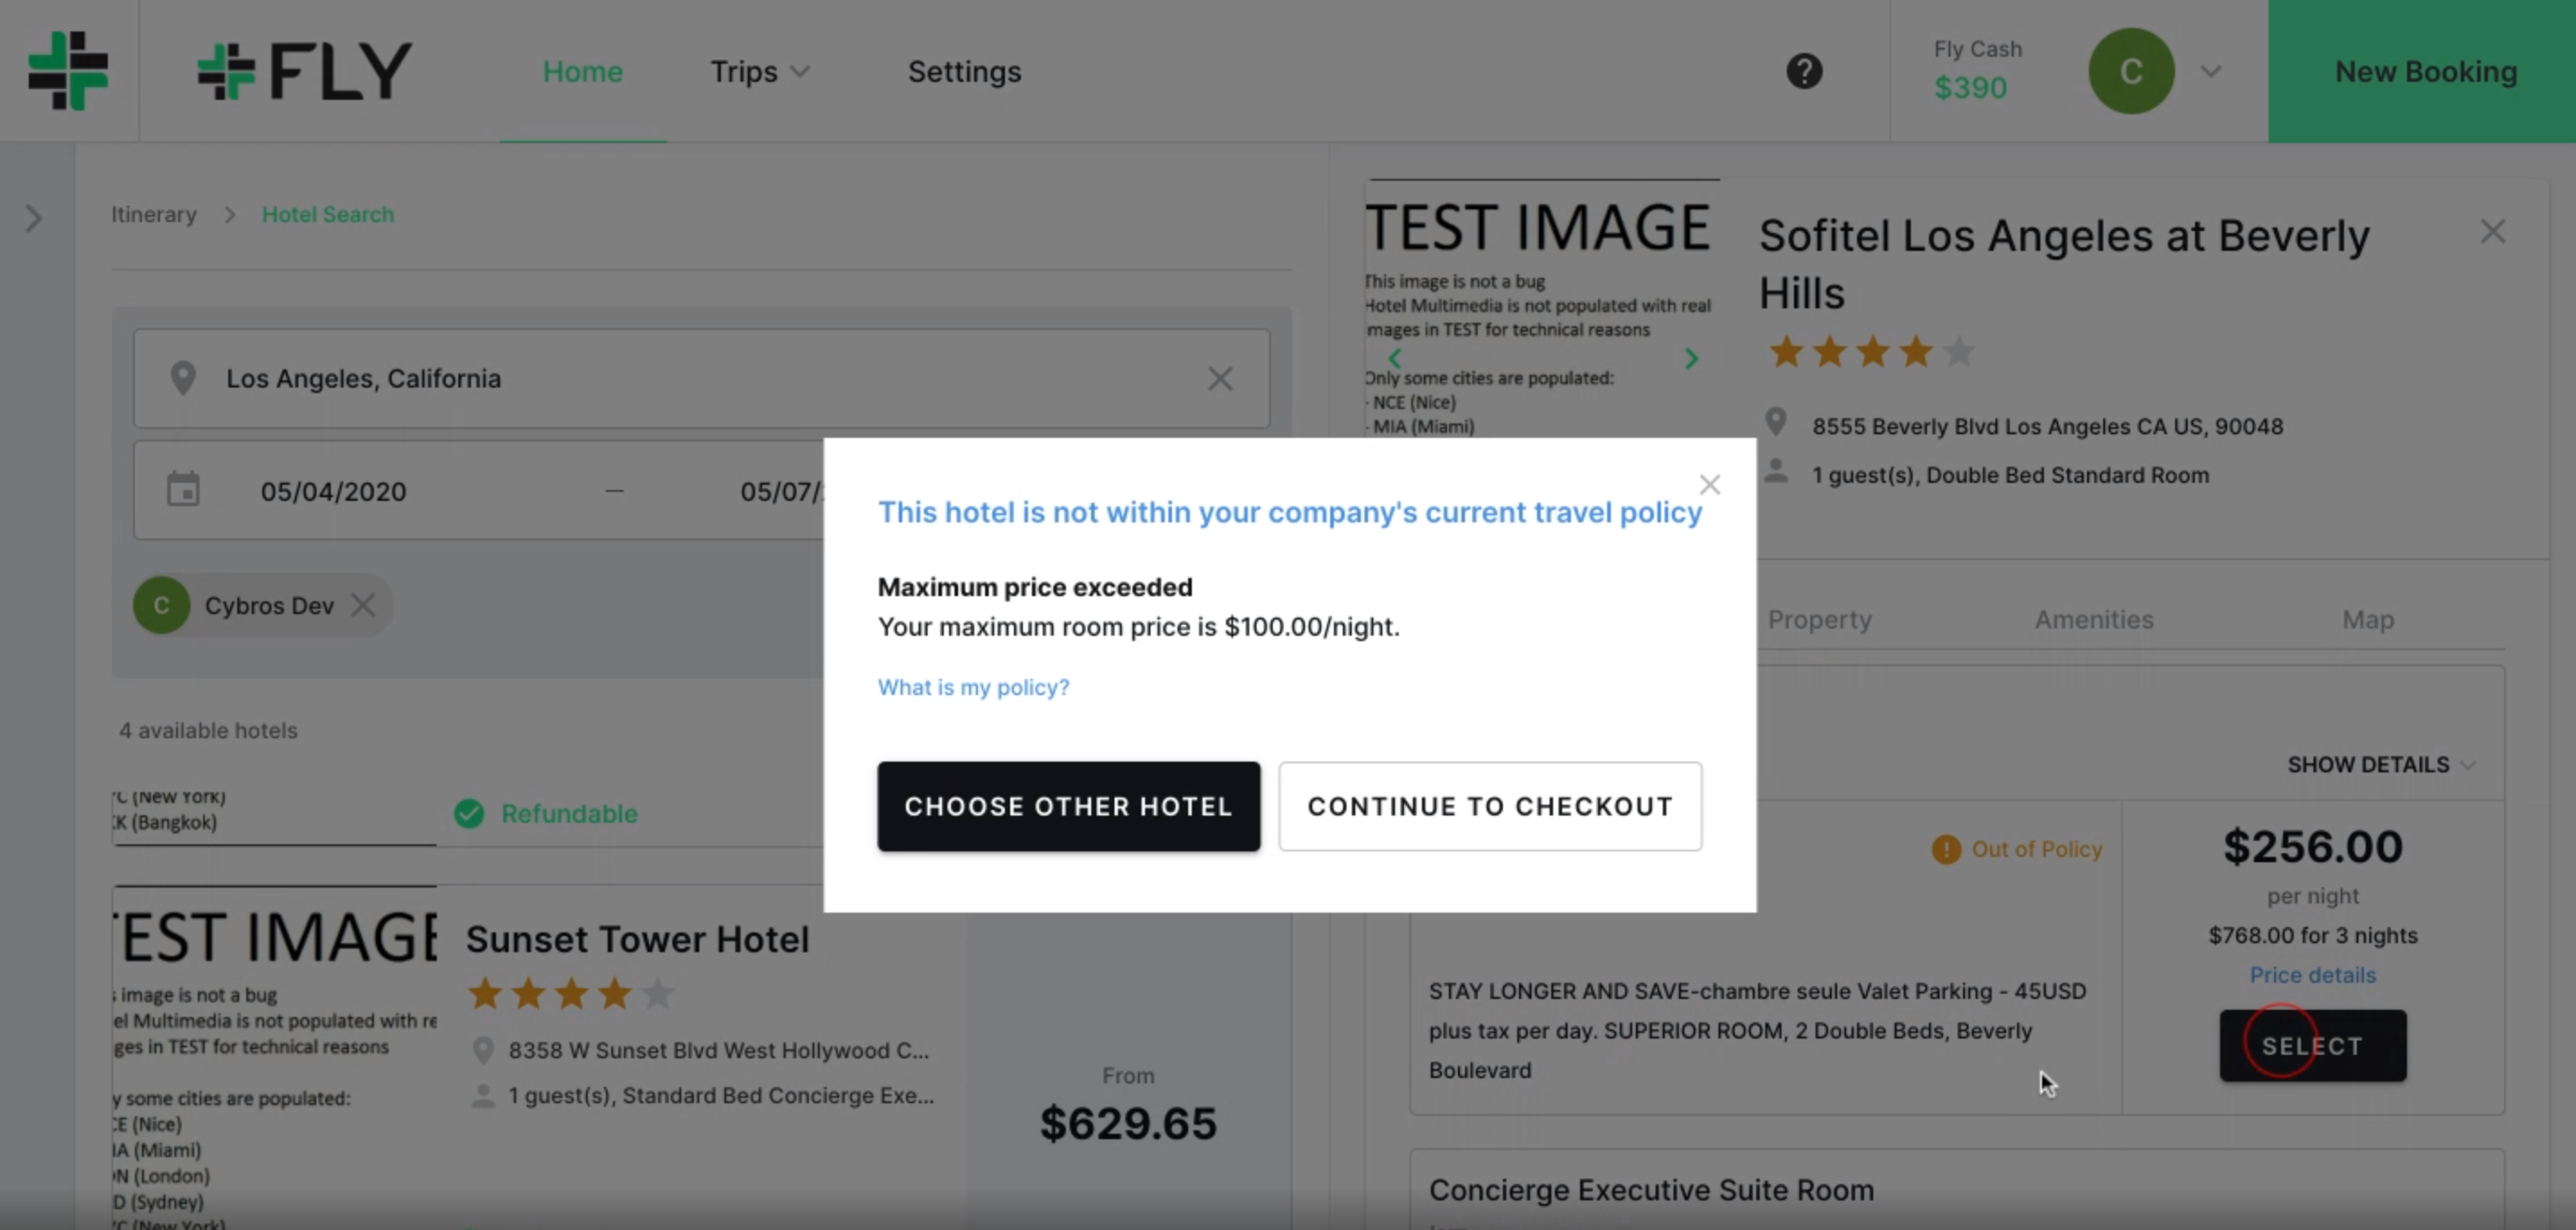Click the Out of Policy warning icon
2576x1230 pixels.
1946,849
